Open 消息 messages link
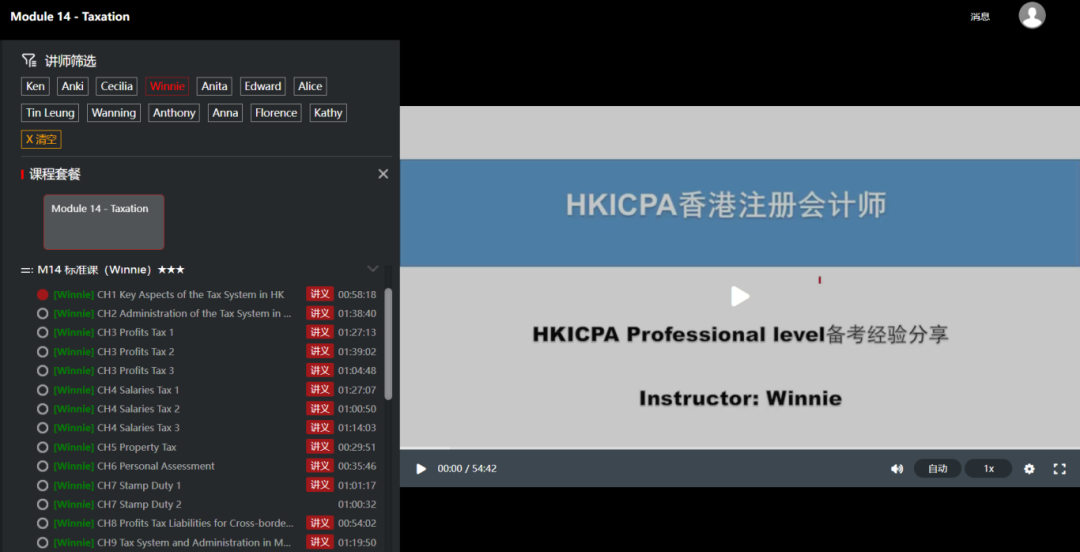The image size is (1080, 552). pos(980,17)
